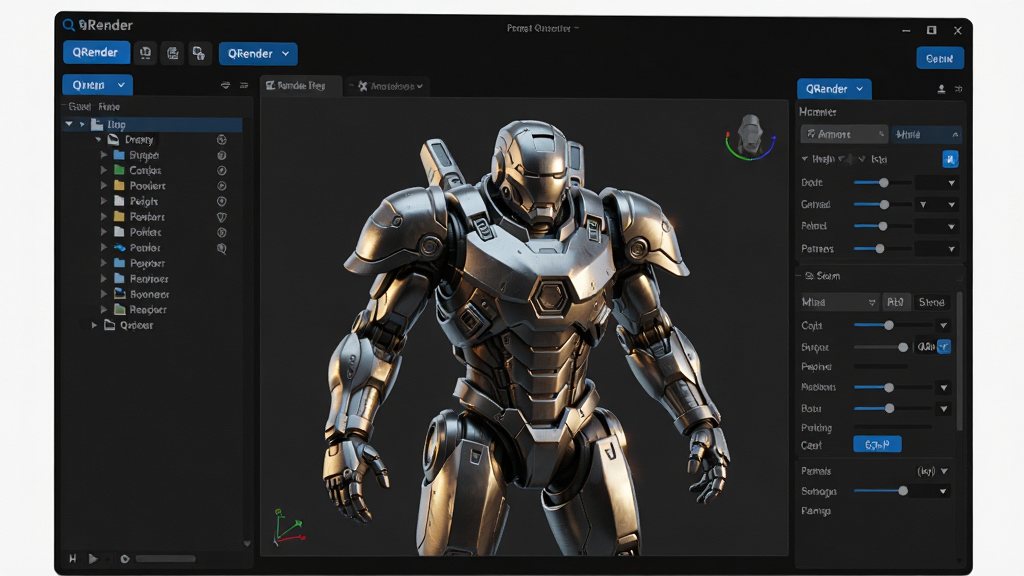Expand the last outlined-folder tree node
This screenshot has height=576, width=1024.
94,325
